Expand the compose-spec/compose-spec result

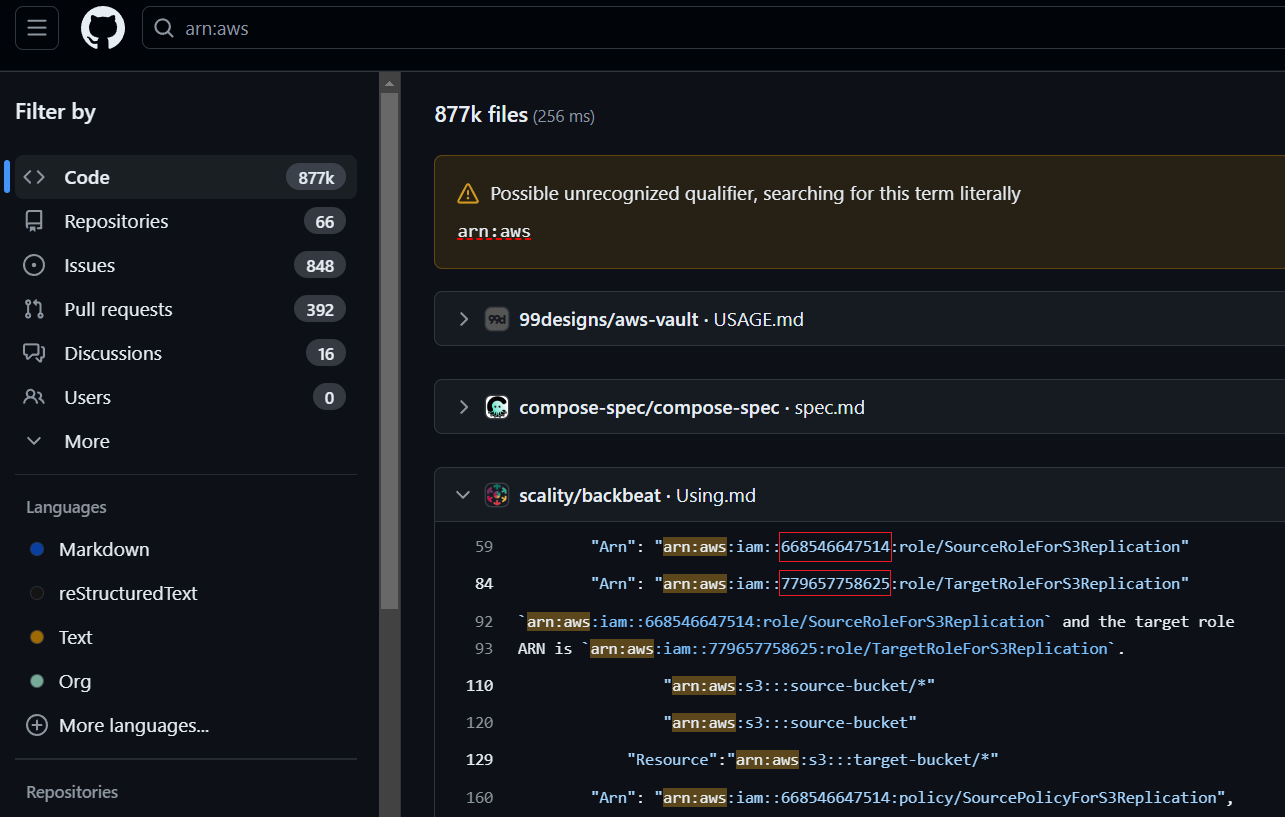[x=463, y=407]
